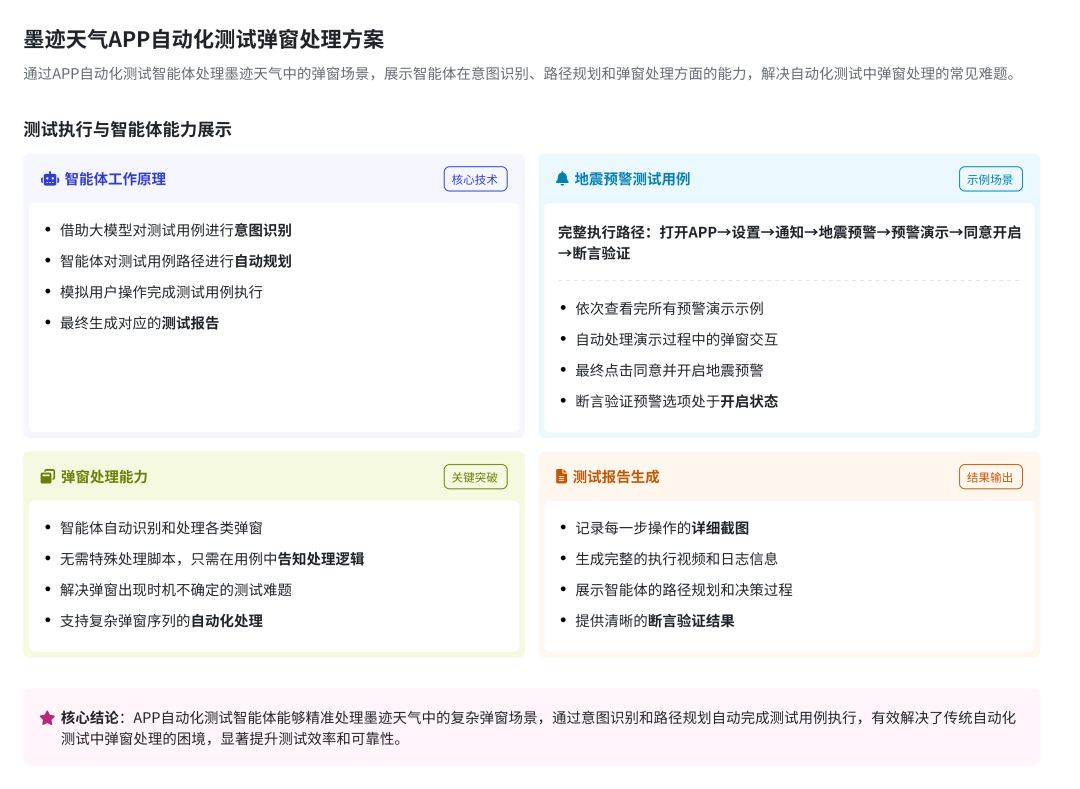Click the section heading 测试执行与智能体能力展示
This screenshot has width=1080, height=789.
tap(125, 130)
